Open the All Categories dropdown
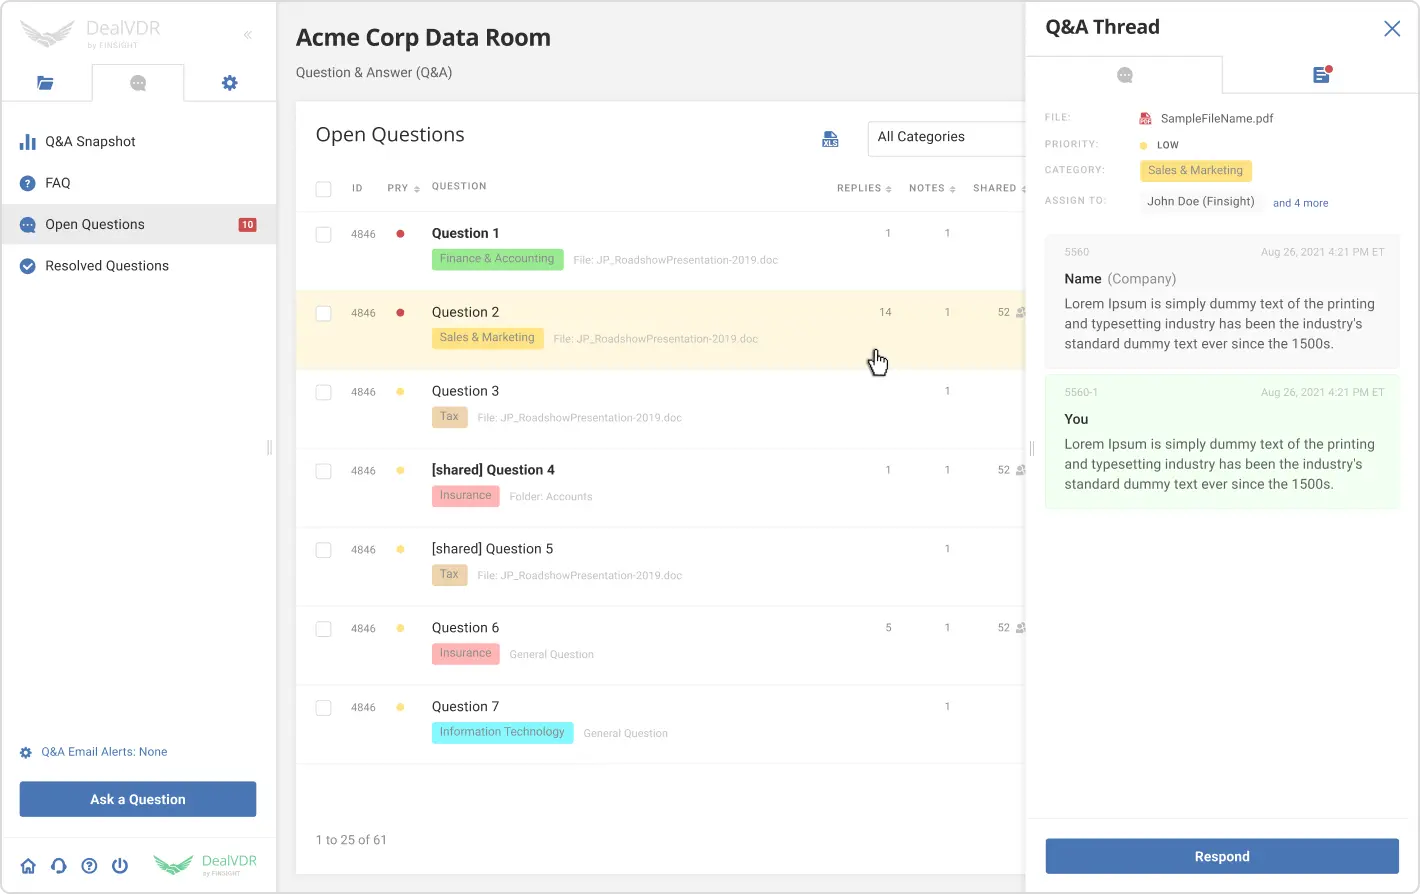The height and width of the screenshot is (894, 1420). coord(945,137)
